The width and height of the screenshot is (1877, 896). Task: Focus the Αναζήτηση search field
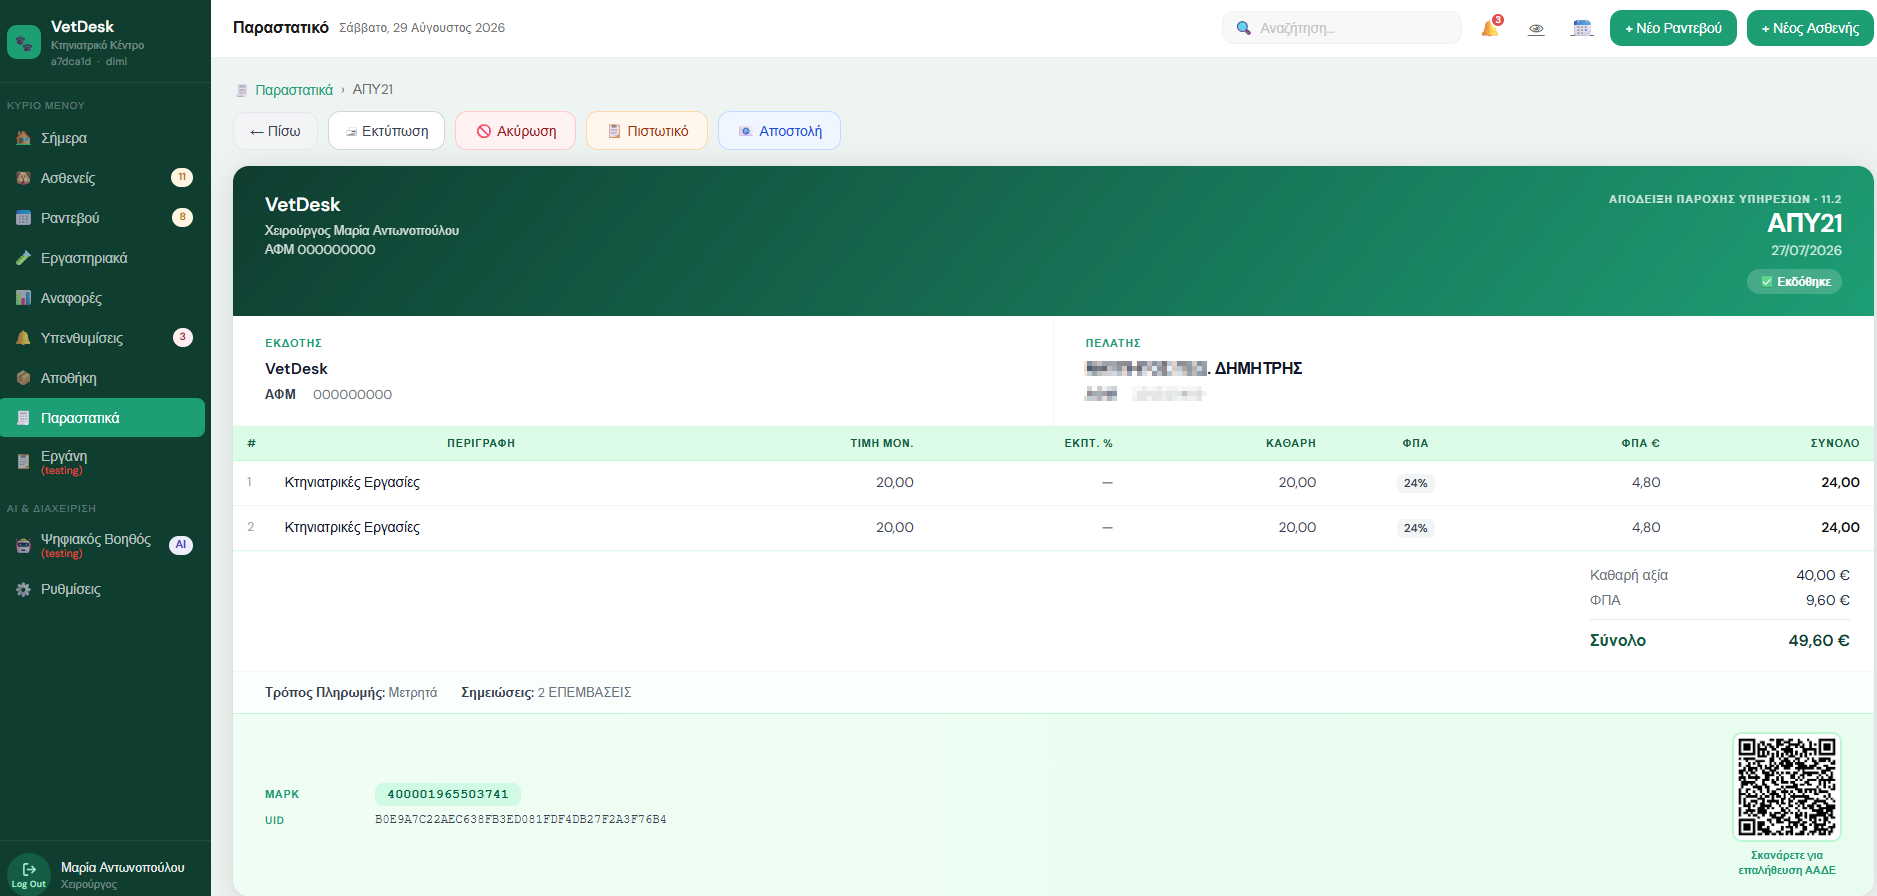(1342, 28)
